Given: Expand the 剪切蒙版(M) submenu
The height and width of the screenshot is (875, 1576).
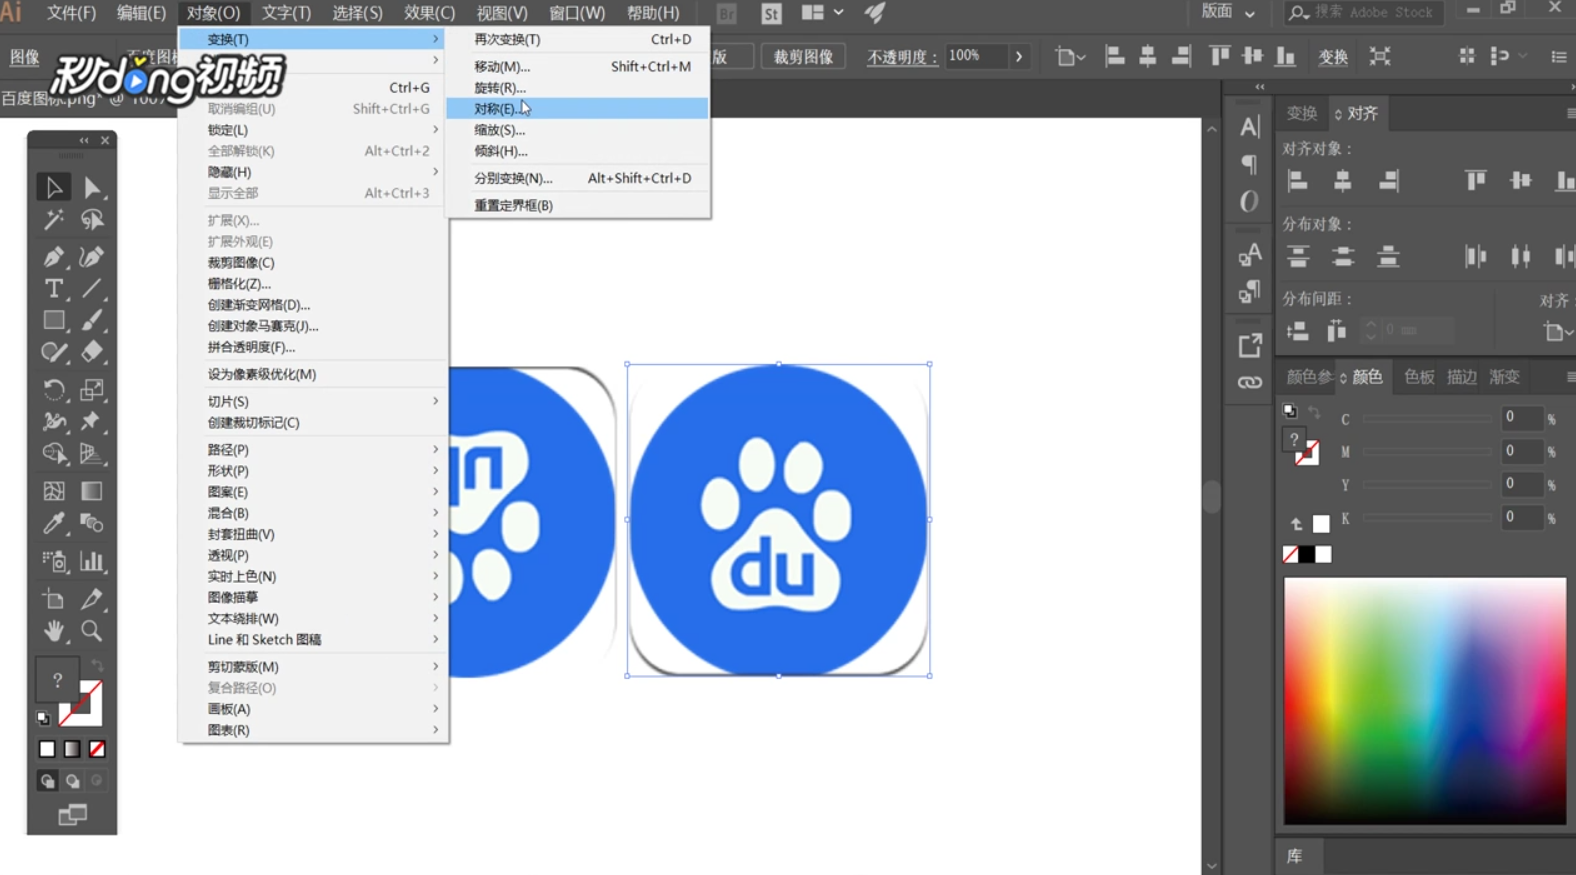Looking at the screenshot, I should click(x=313, y=667).
